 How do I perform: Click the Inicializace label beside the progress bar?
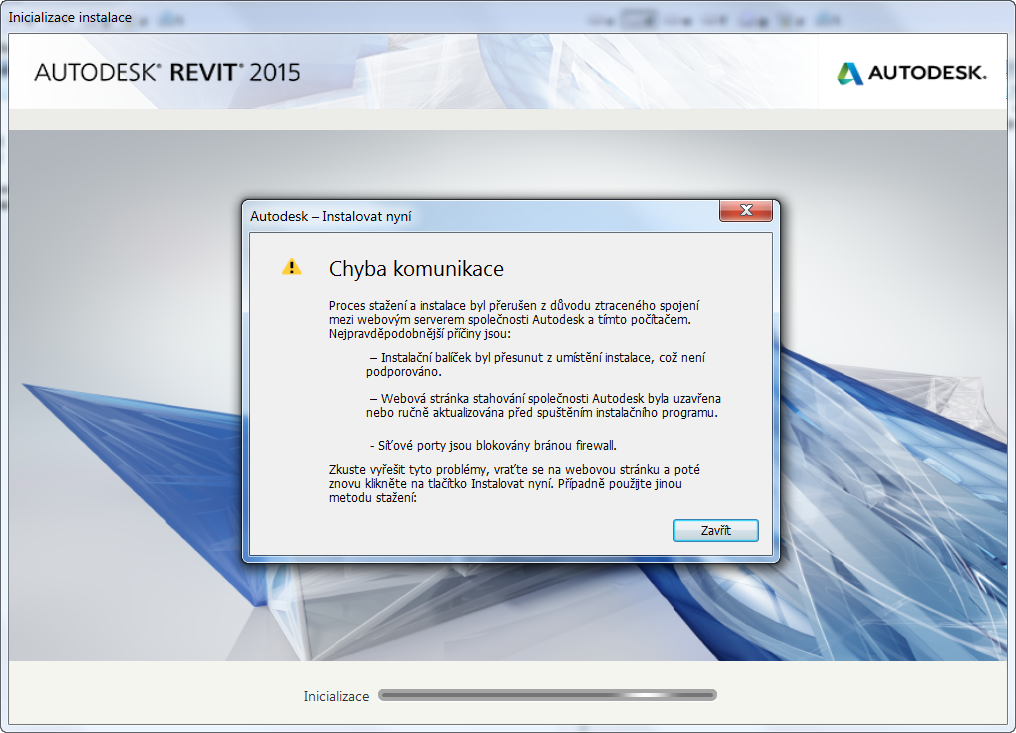click(336, 696)
